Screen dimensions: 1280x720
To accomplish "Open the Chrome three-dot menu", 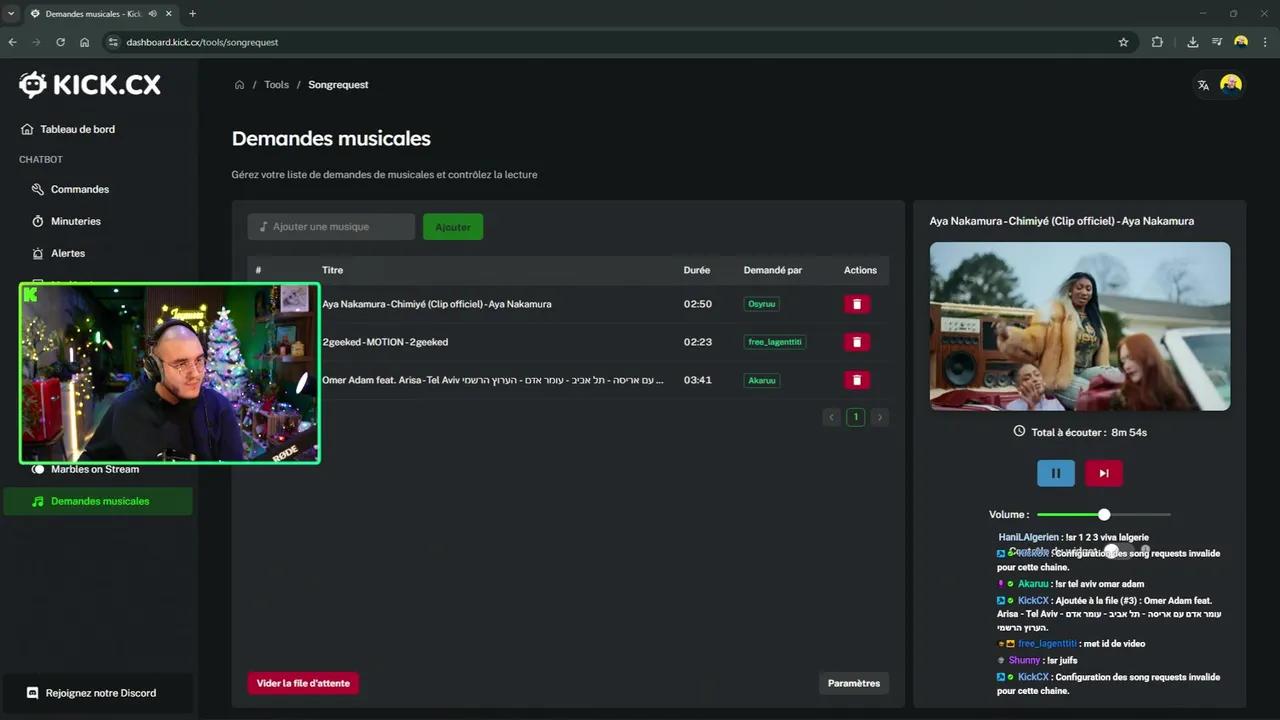I will (1265, 42).
